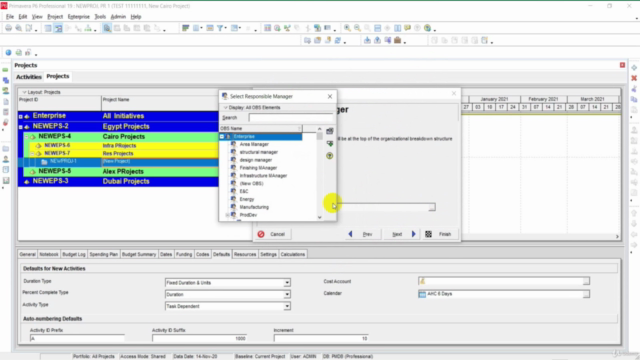Select the NEWEPS-3 Dubai Projects row
Image resolution: width=640 pixels, height=360 pixels.
click(x=118, y=181)
